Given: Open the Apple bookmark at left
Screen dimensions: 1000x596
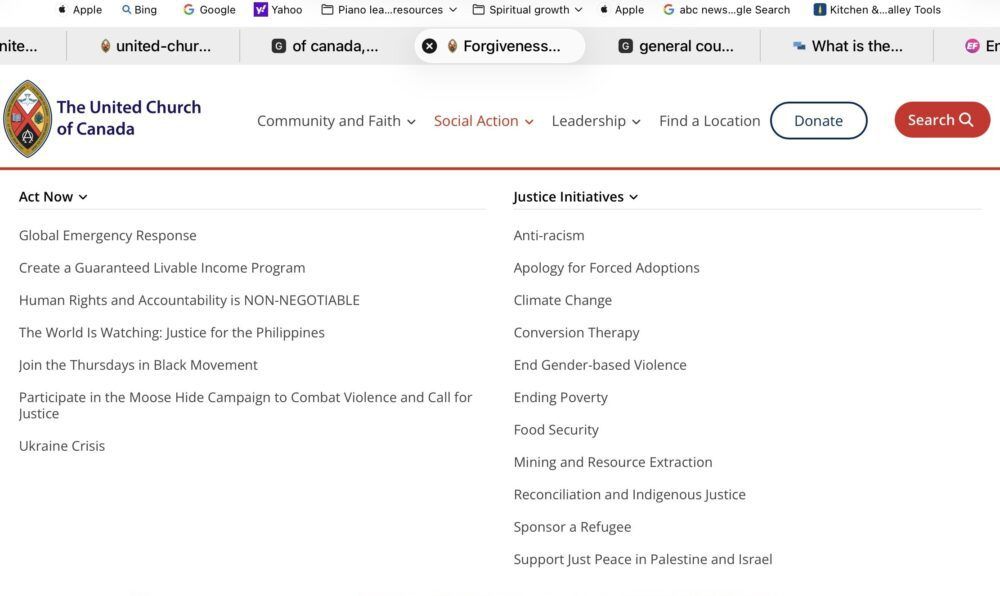Looking at the screenshot, I should (x=80, y=10).
